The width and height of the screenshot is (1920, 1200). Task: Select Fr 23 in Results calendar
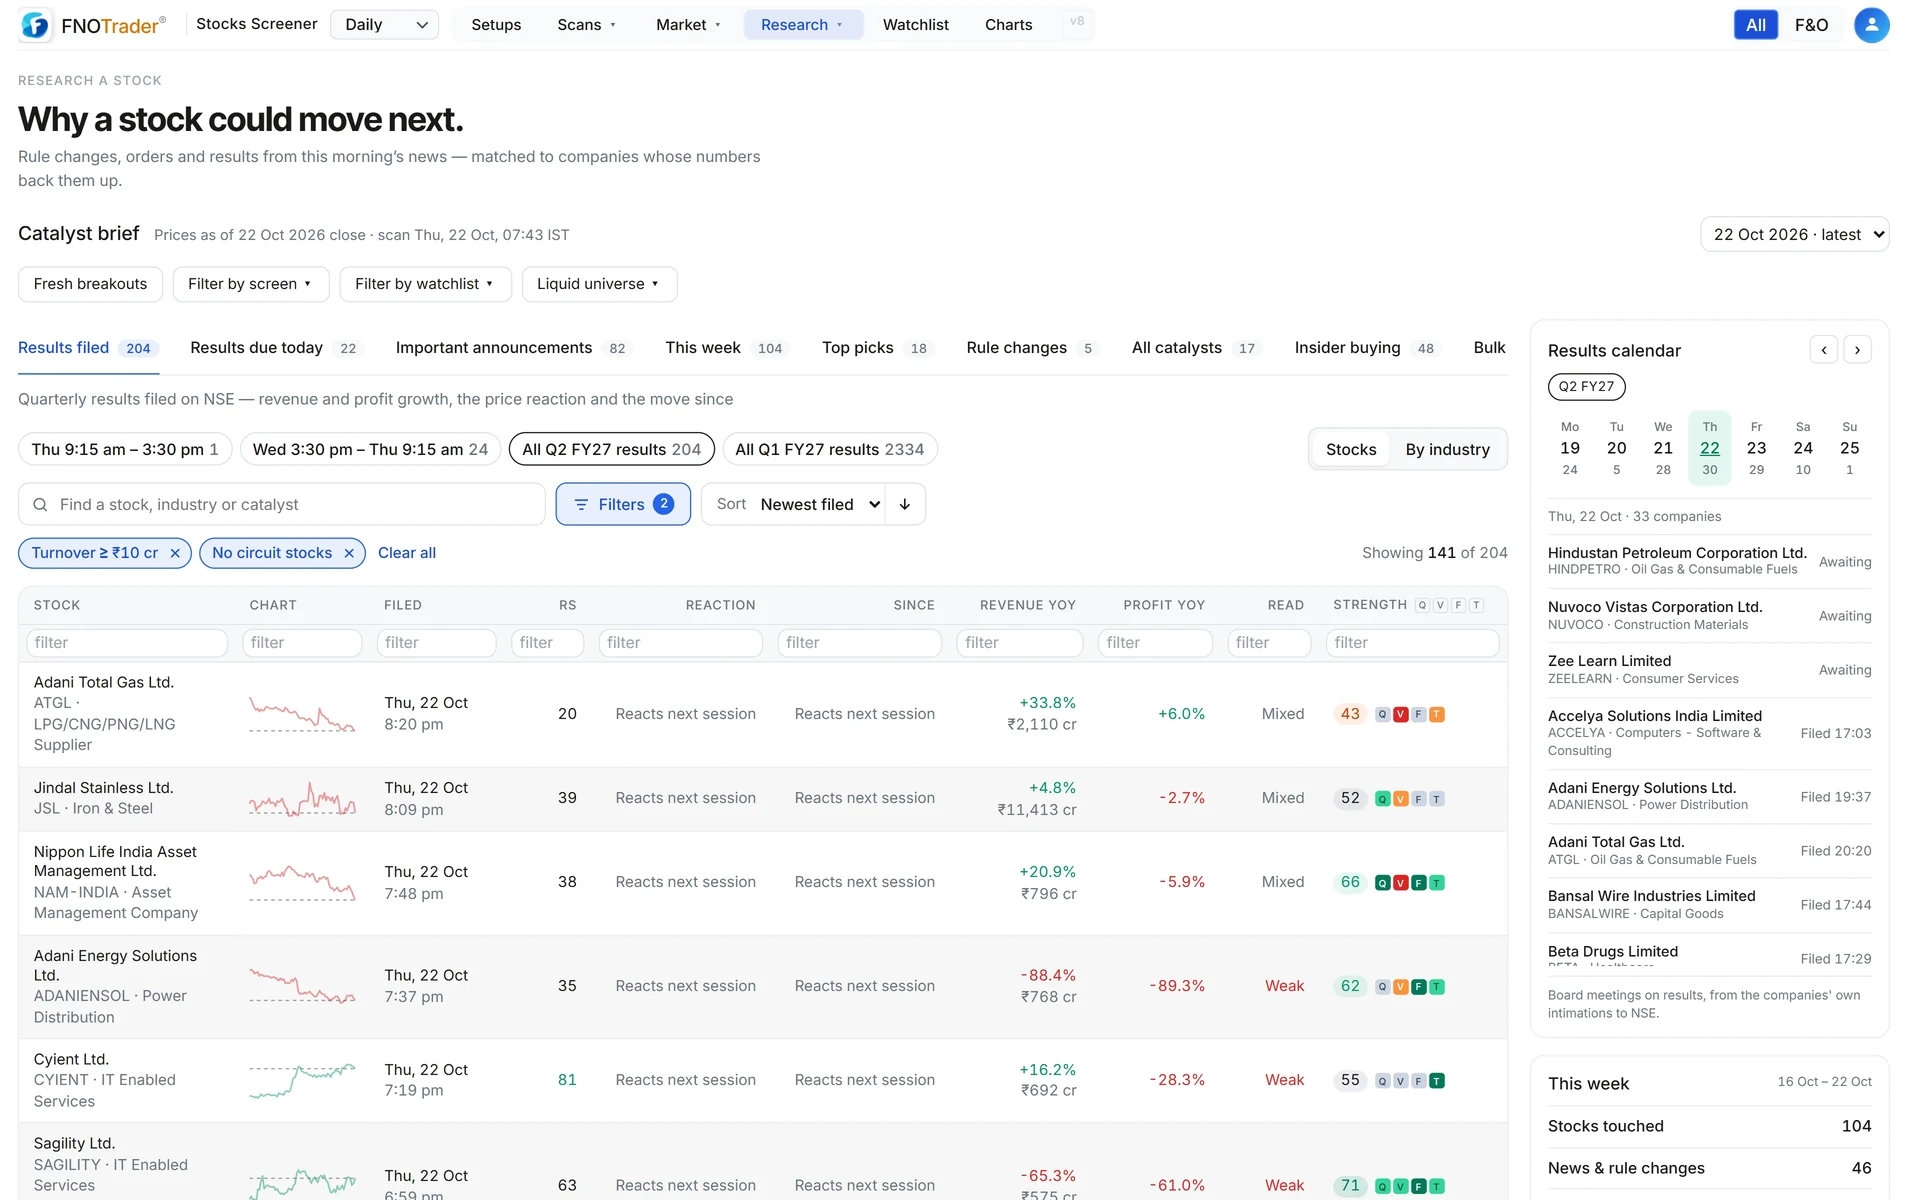(1756, 448)
